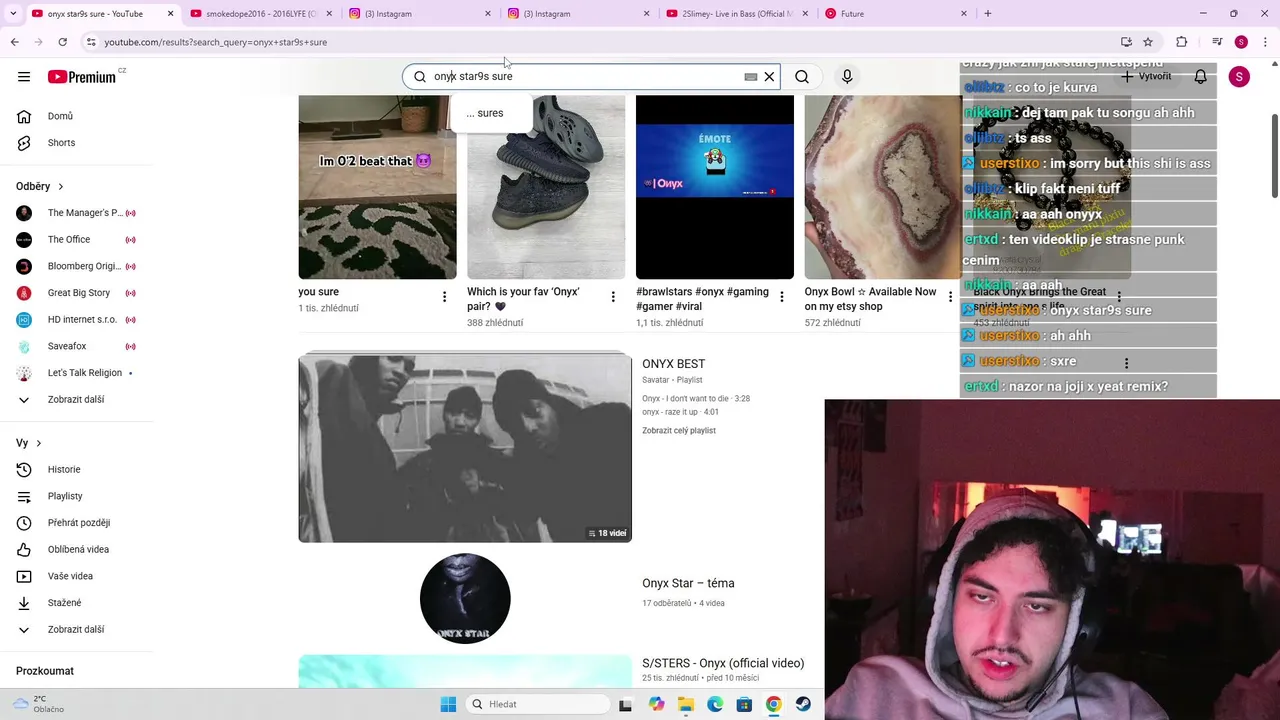Open Microsoft Edge from the taskbar

pyautogui.click(x=715, y=704)
